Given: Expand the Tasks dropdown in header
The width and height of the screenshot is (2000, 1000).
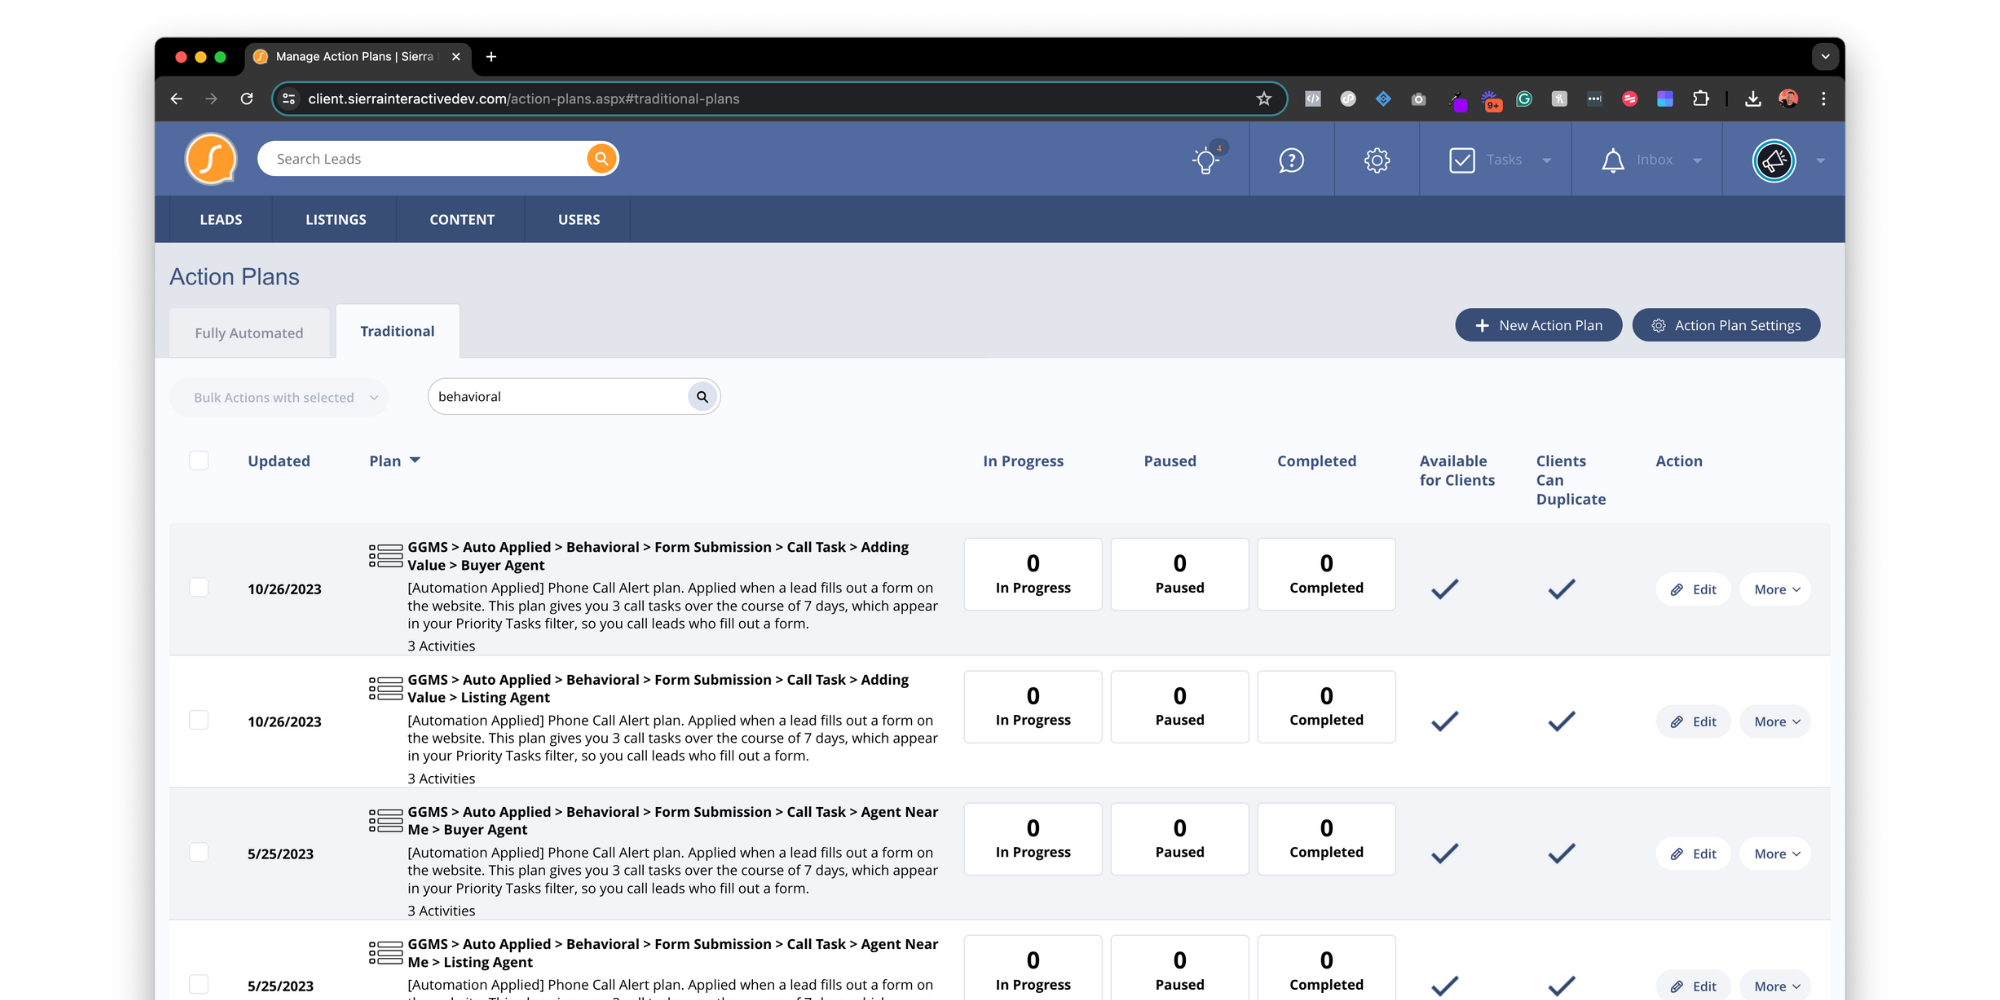Looking at the screenshot, I should coord(1546,160).
